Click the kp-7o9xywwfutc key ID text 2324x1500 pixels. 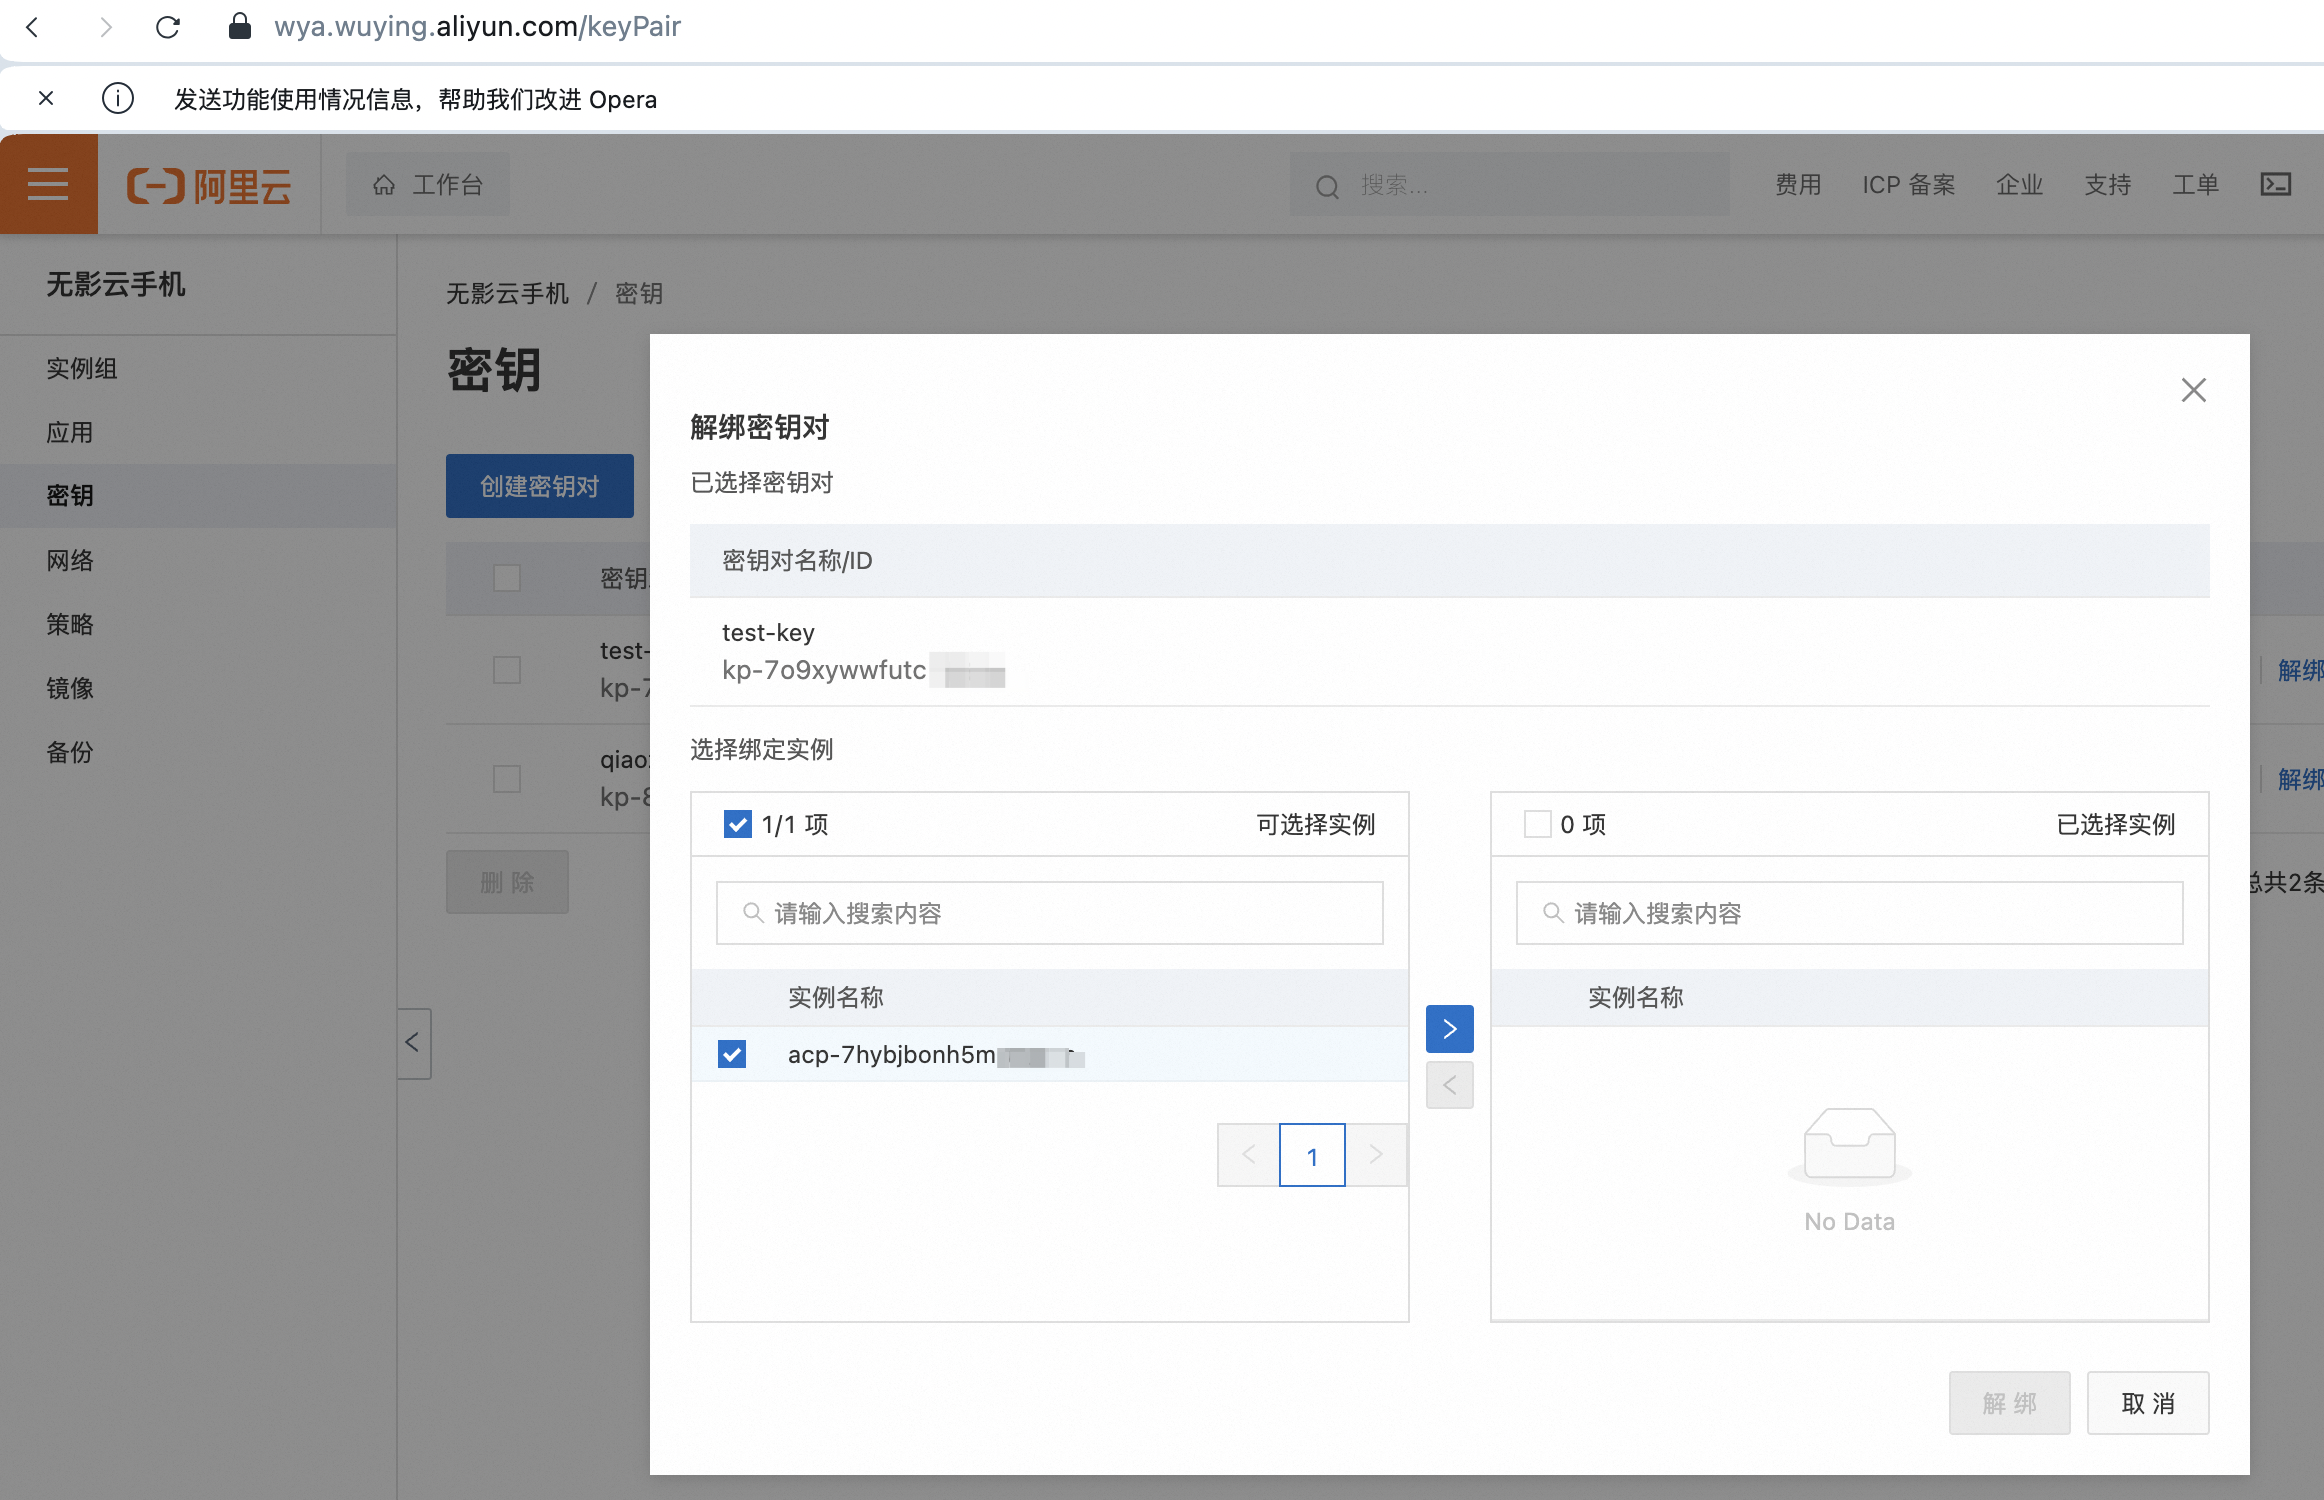click(x=824, y=670)
